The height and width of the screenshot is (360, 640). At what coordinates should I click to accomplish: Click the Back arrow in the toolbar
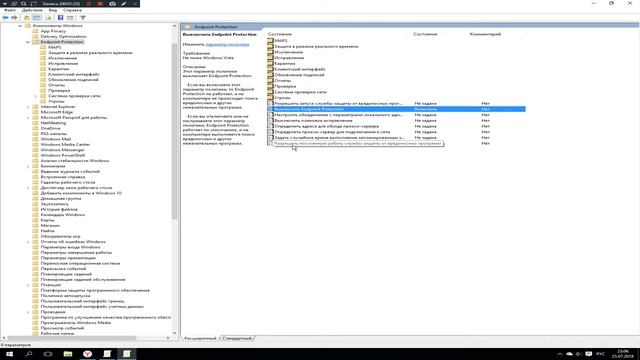pos(5,18)
